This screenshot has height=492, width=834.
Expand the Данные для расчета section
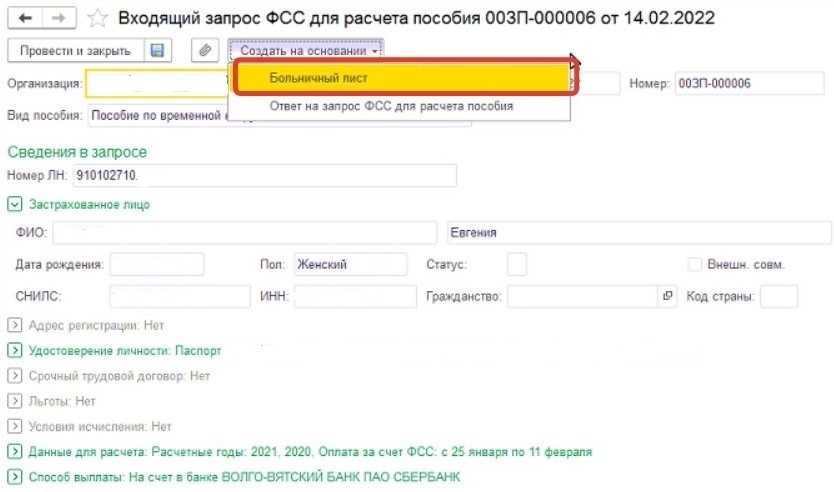14,451
